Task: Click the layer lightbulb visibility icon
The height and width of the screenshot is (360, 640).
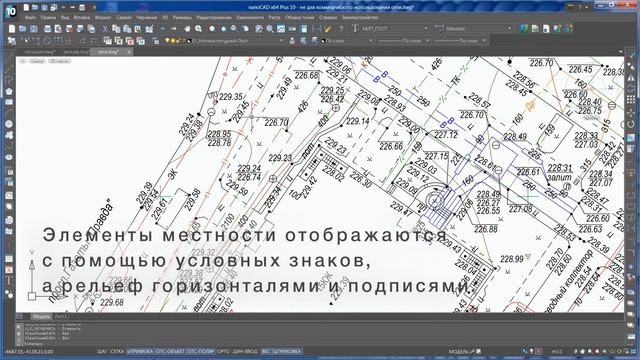Action: point(167,41)
